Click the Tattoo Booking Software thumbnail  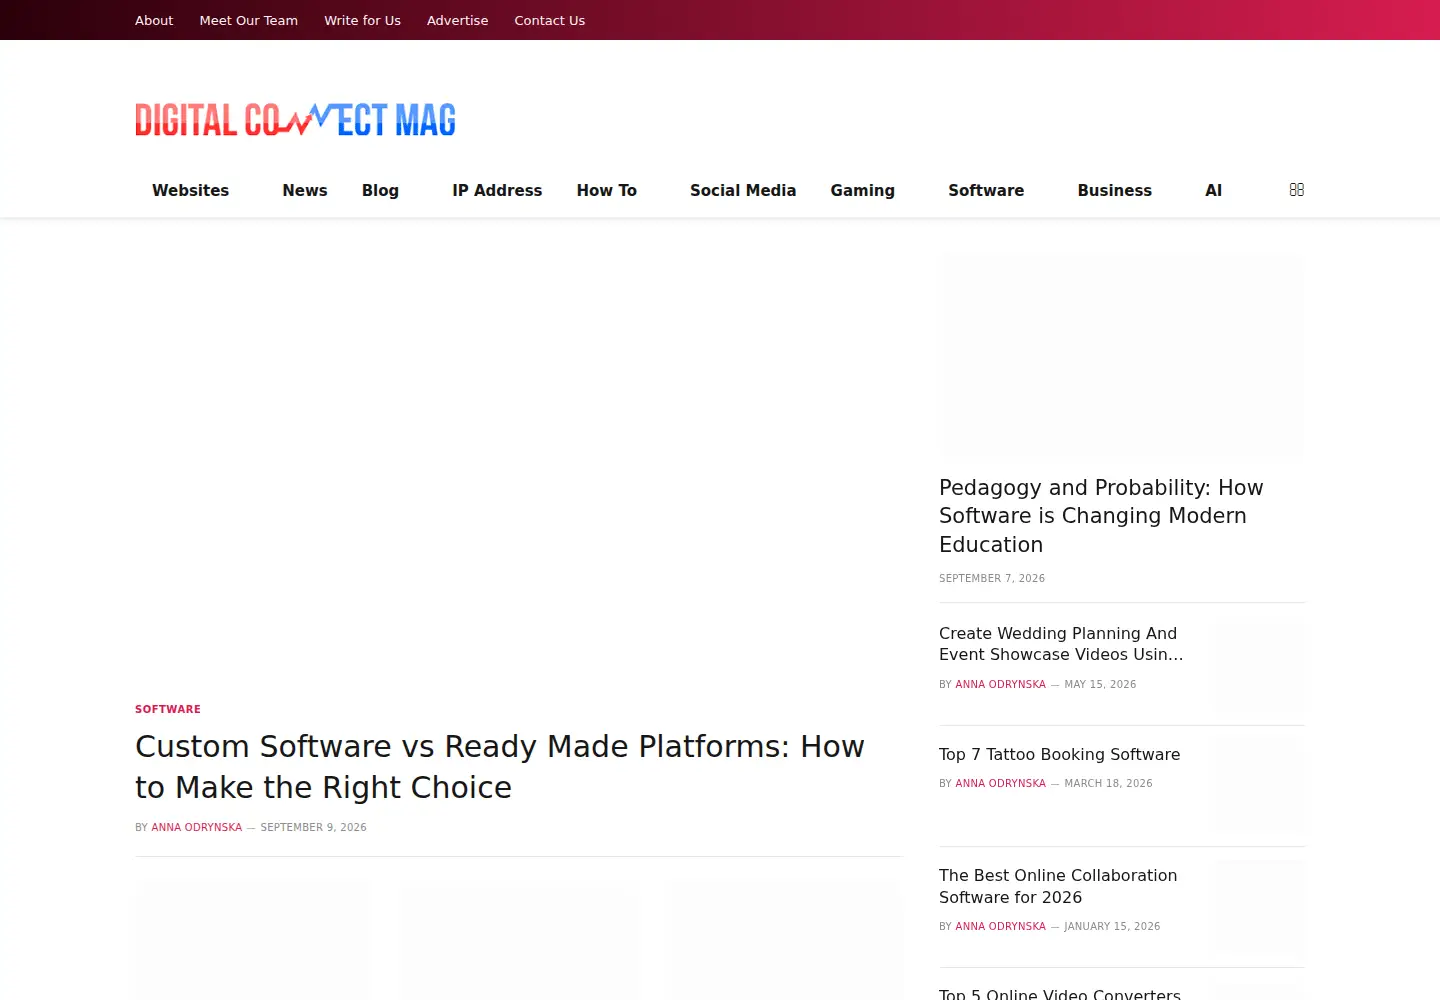1260,786
